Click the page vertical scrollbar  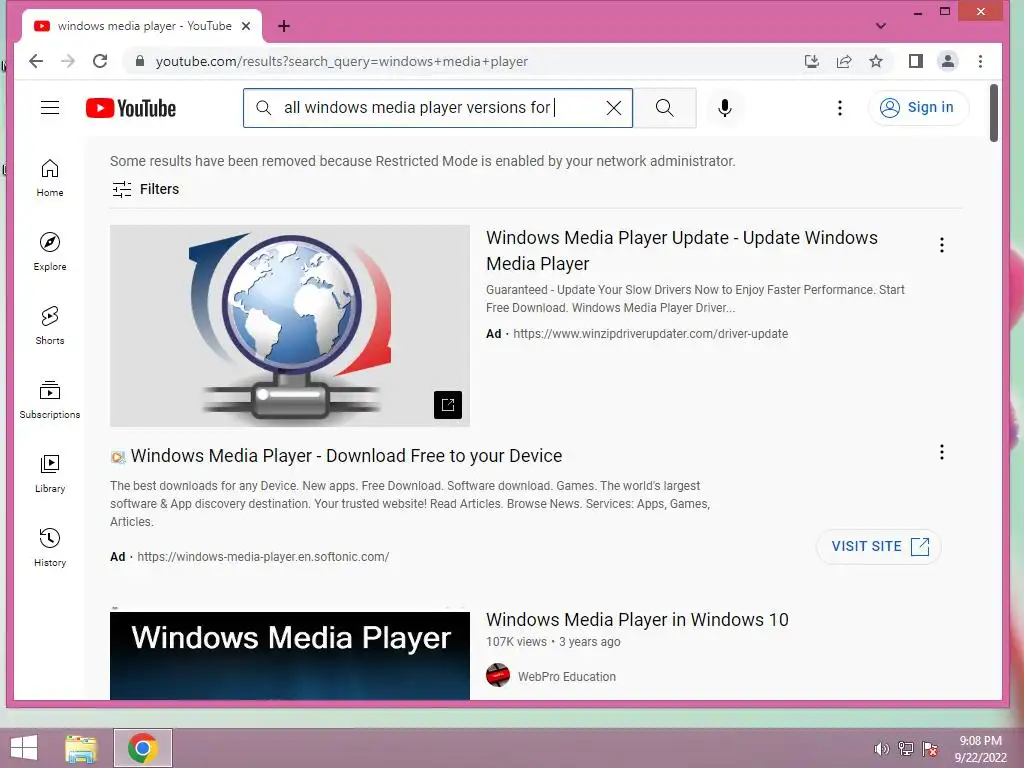coord(993,113)
